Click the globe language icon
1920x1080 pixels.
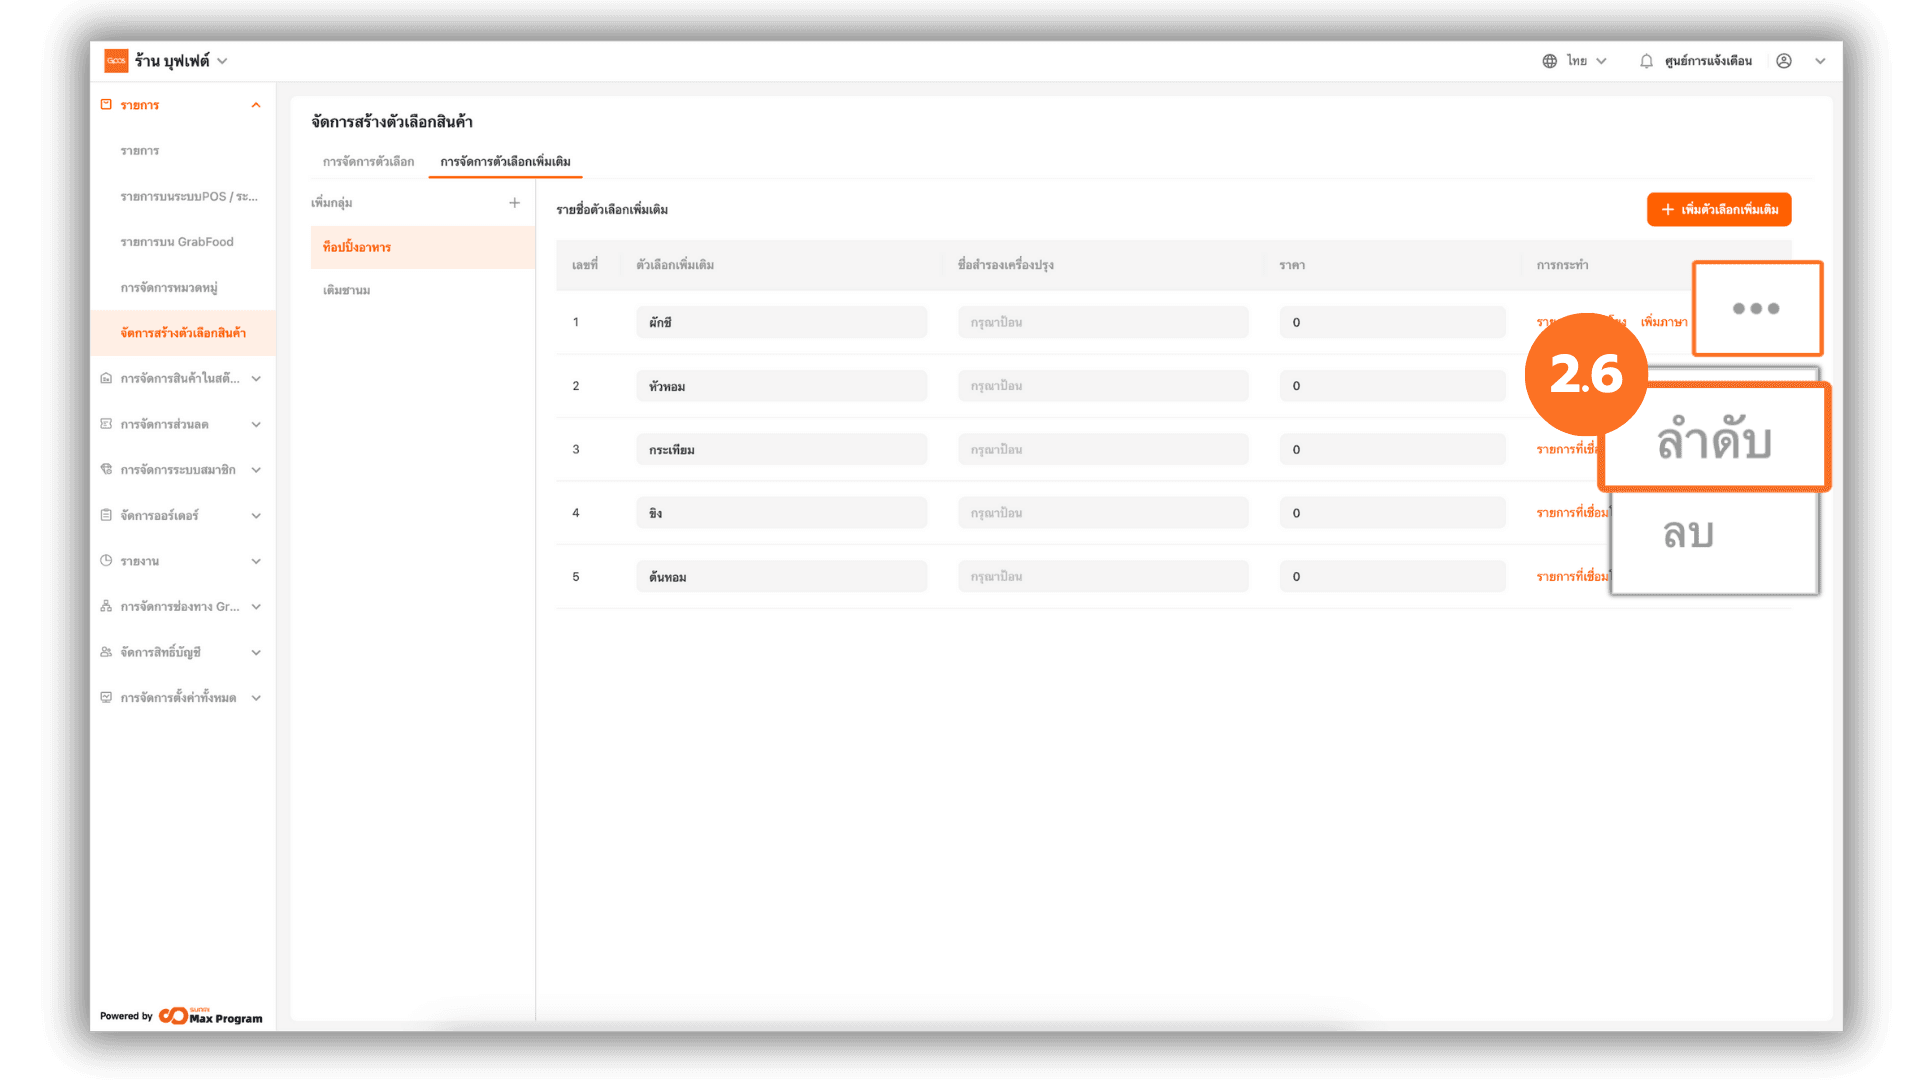click(x=1549, y=61)
